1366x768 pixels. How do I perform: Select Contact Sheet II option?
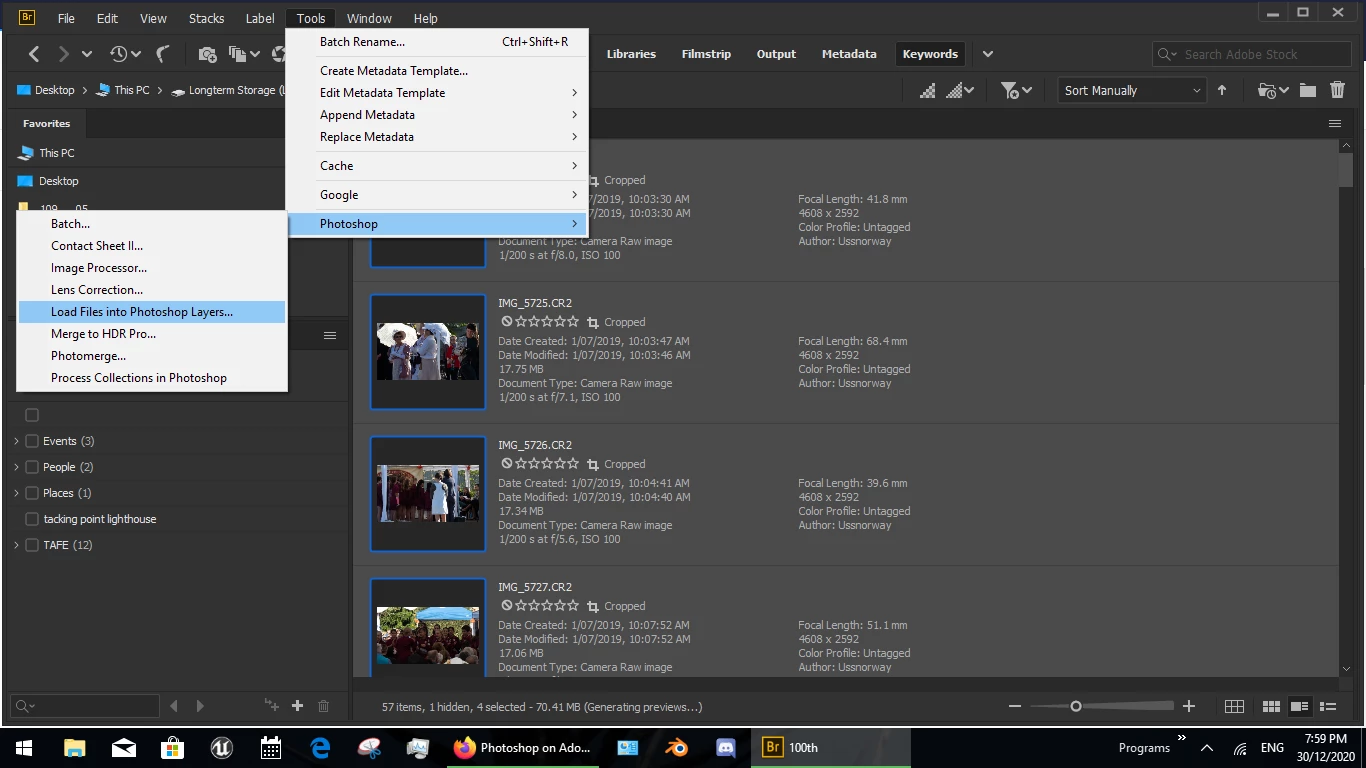tap(151, 246)
